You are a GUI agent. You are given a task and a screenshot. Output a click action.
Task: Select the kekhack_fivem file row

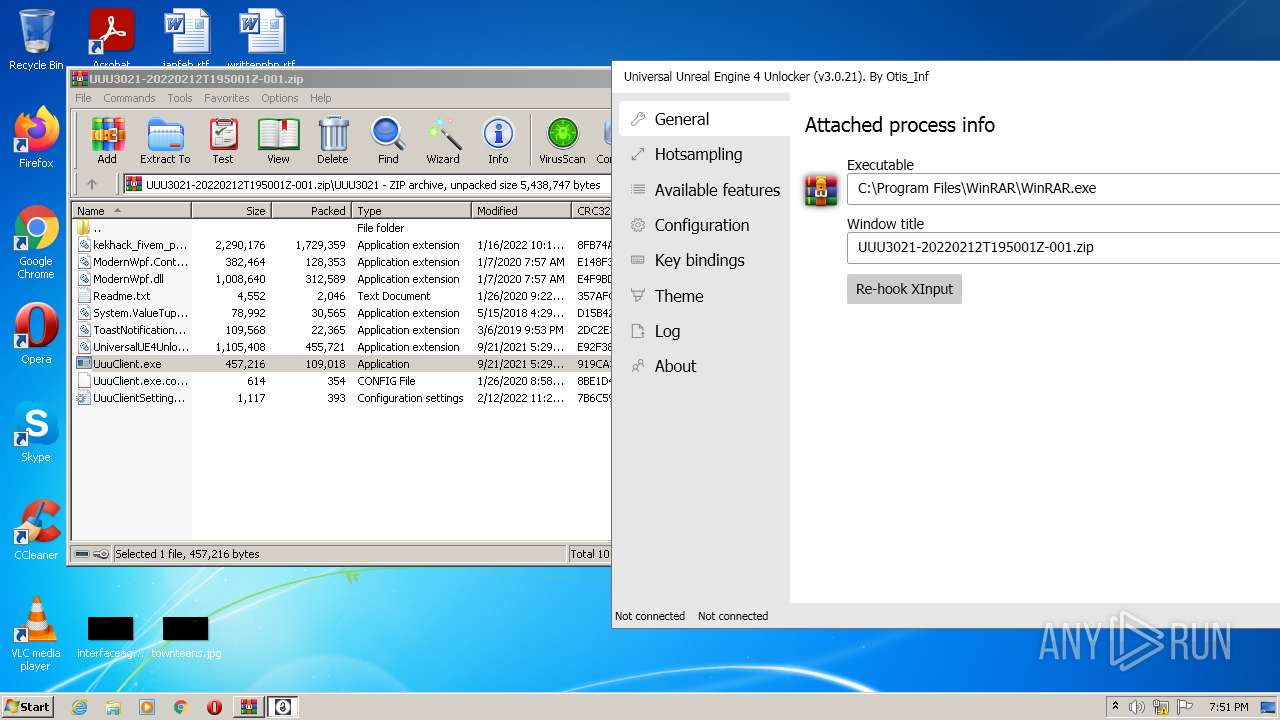click(x=341, y=245)
